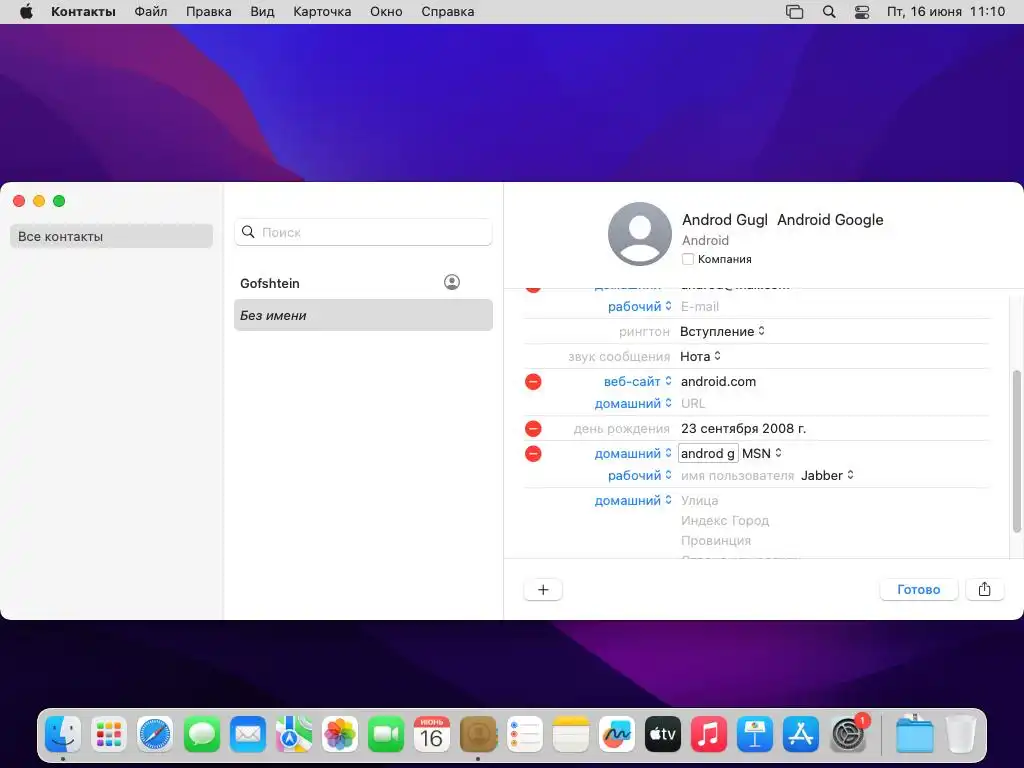Open Apple TV from the Dock
Screen dimensions: 1024x768
pyautogui.click(x=663, y=734)
